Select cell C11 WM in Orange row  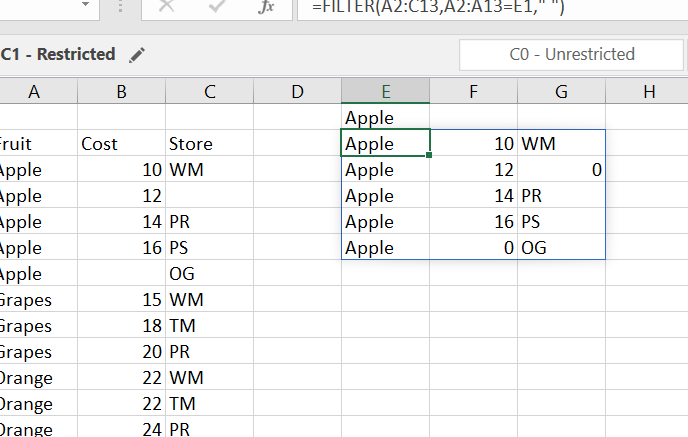210,377
